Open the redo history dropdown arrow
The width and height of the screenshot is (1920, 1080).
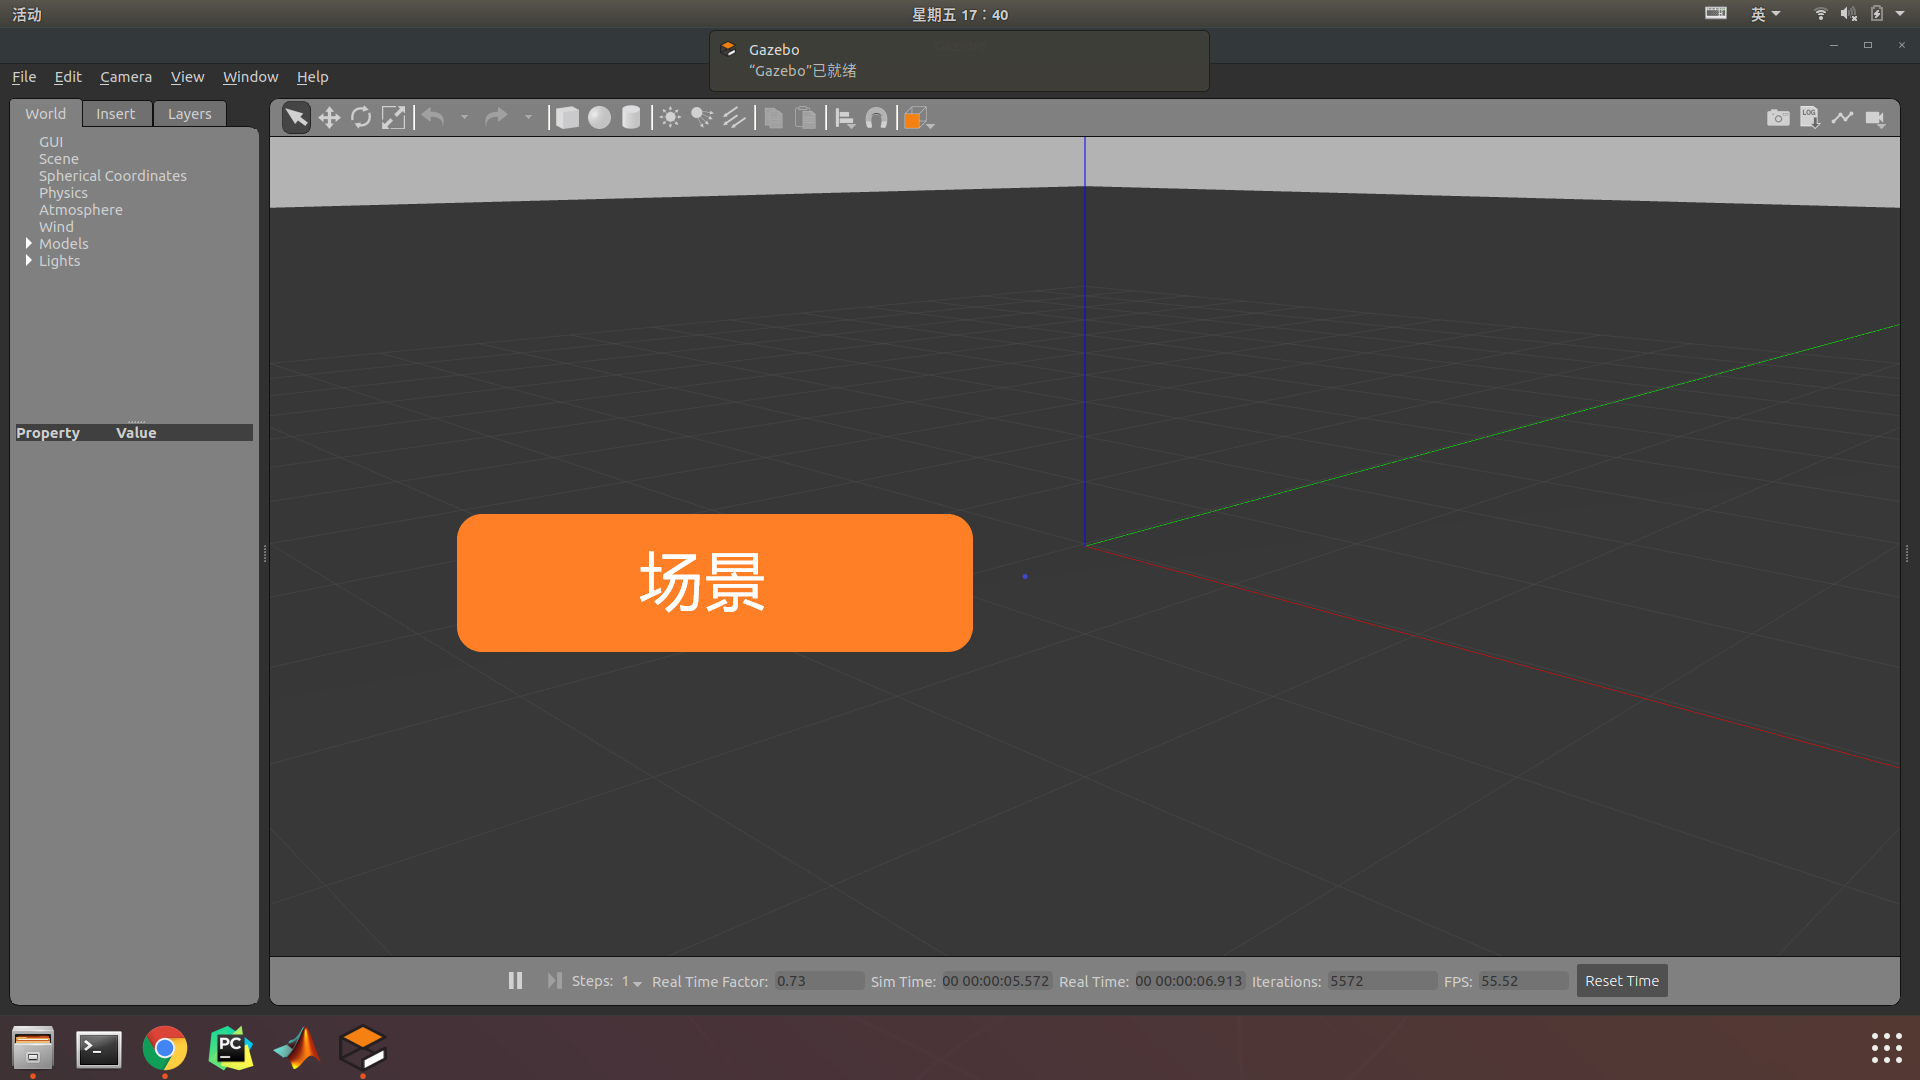[x=528, y=118]
